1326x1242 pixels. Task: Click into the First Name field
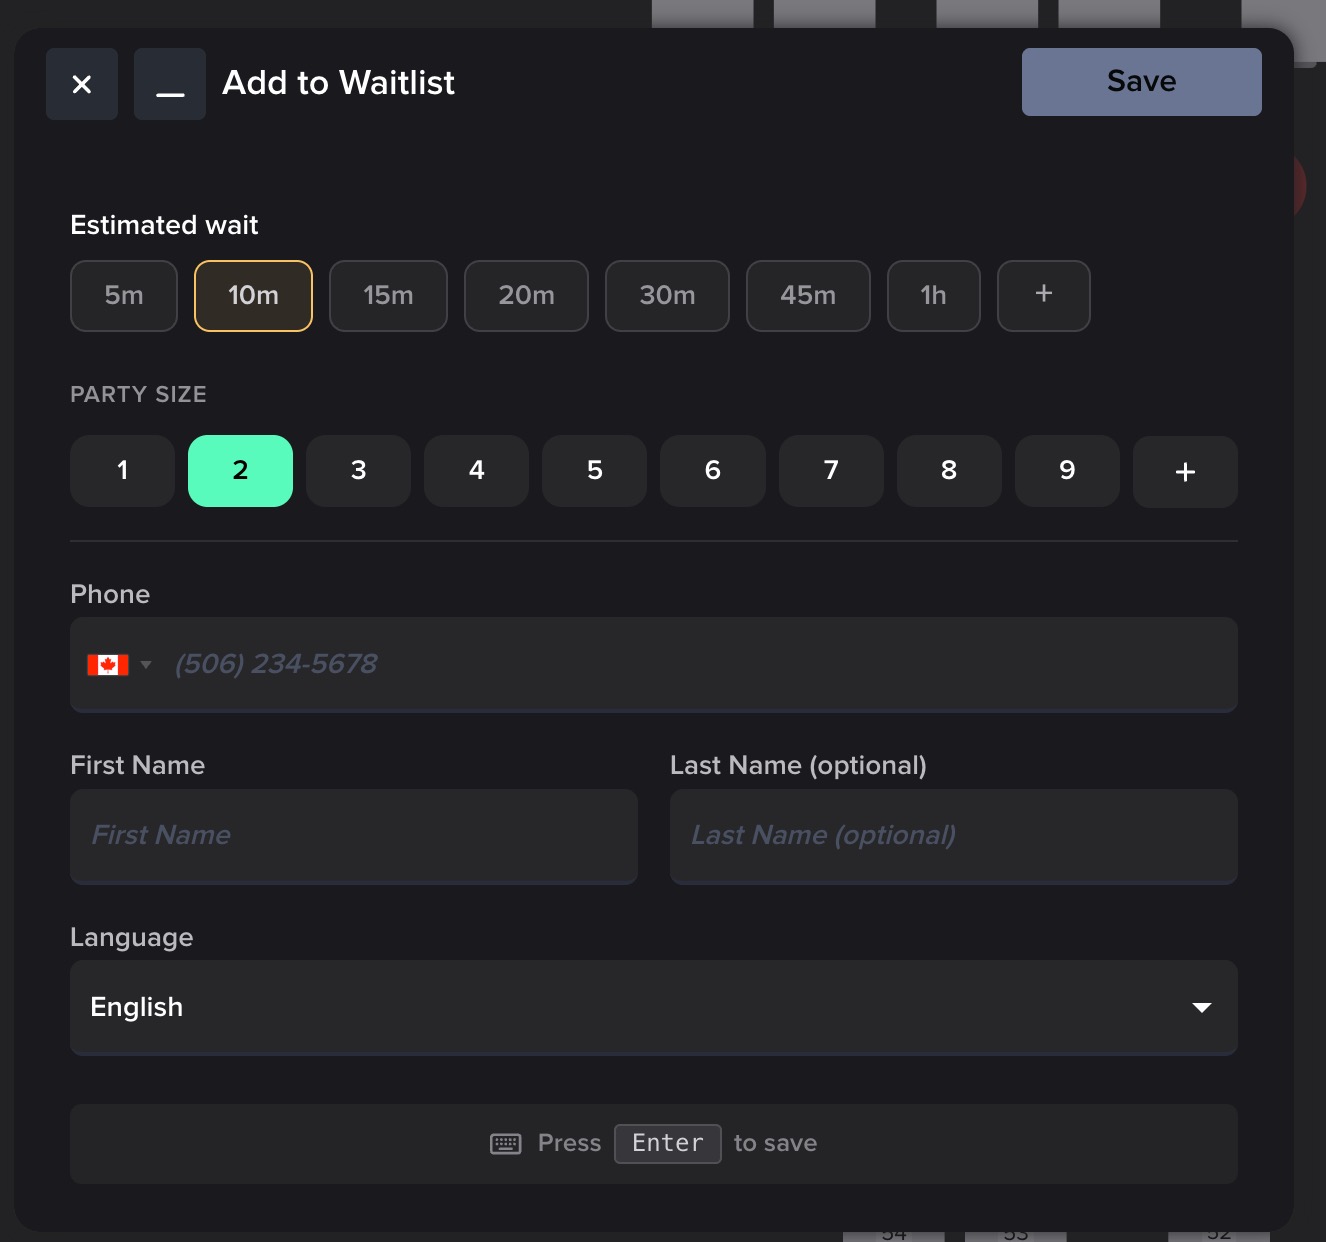[354, 836]
